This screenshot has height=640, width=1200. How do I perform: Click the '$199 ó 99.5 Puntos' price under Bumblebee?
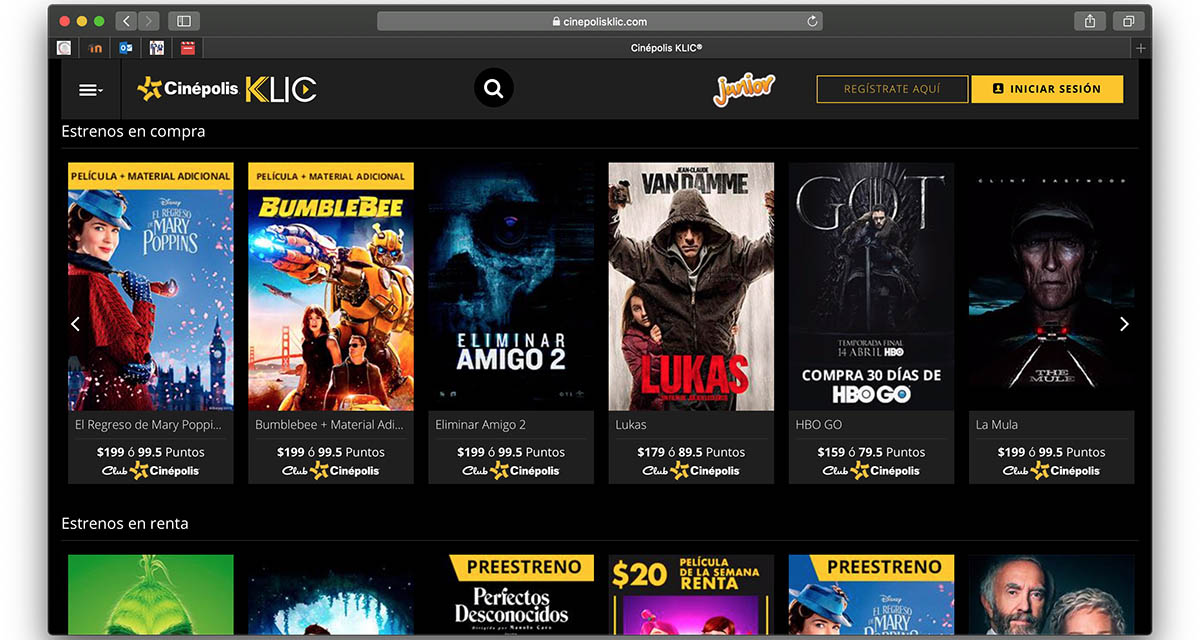pyautogui.click(x=331, y=452)
